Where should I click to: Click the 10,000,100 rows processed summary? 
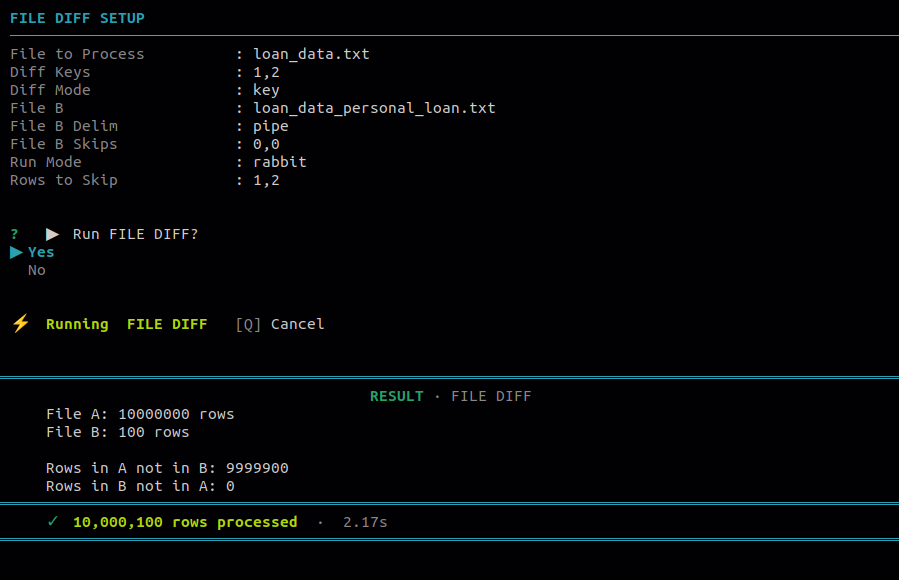click(x=185, y=522)
